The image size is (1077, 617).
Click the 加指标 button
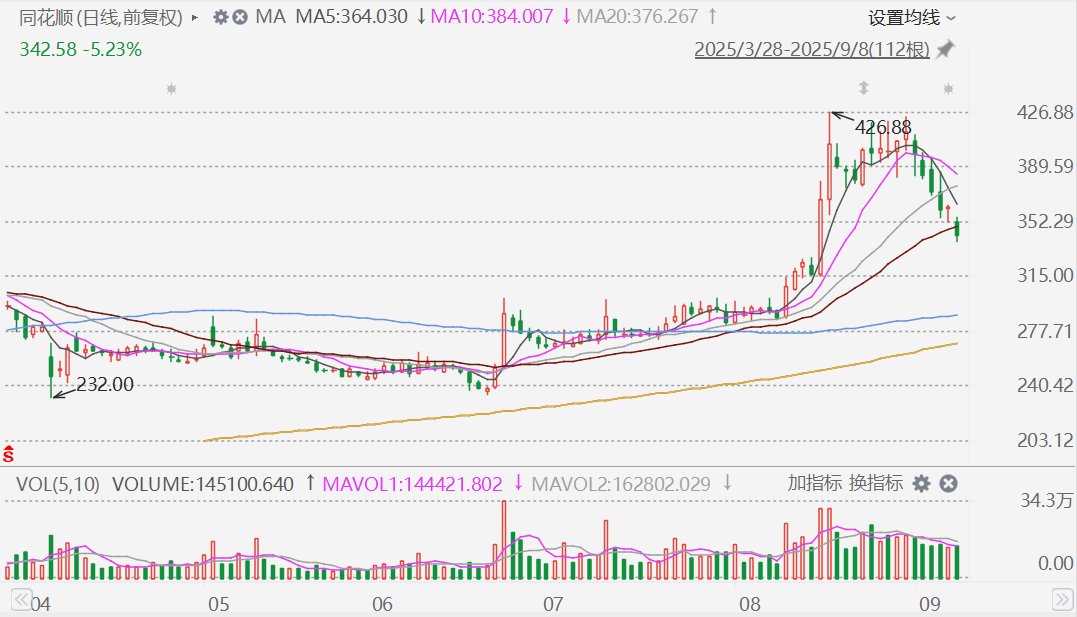click(815, 483)
